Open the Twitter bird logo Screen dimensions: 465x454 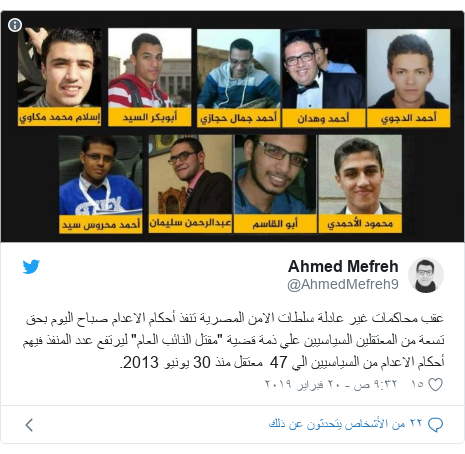[x=31, y=267]
